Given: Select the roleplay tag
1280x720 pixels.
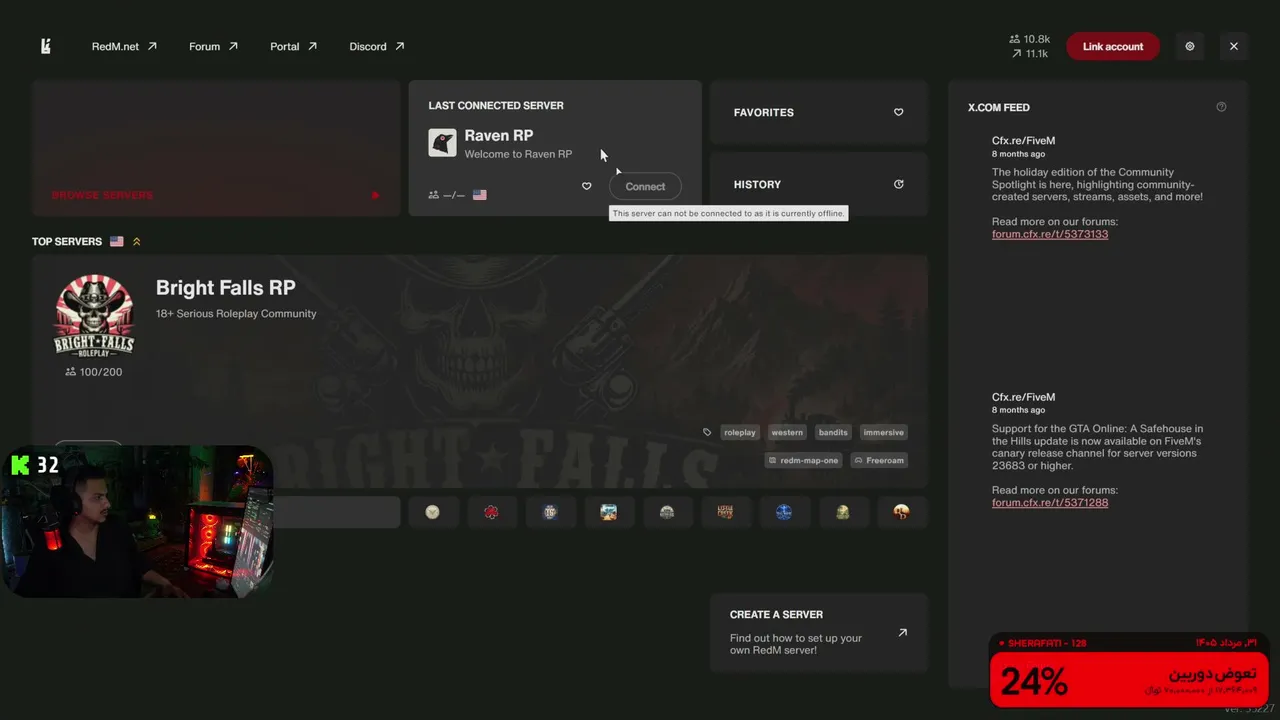Looking at the screenshot, I should point(740,432).
